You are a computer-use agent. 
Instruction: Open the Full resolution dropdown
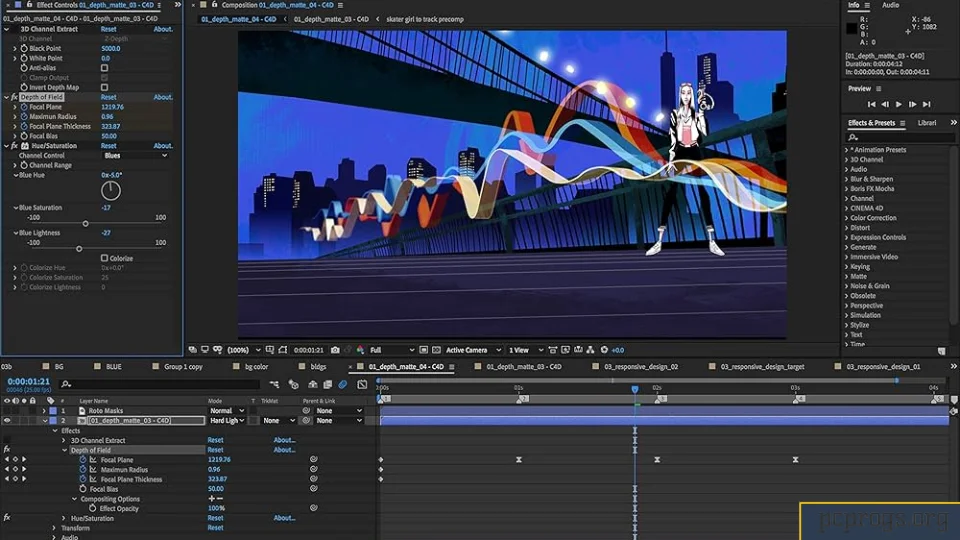click(x=392, y=350)
